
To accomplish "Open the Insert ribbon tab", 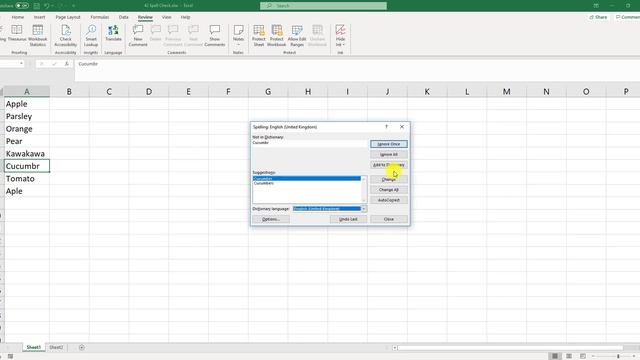I will click(x=40, y=17).
